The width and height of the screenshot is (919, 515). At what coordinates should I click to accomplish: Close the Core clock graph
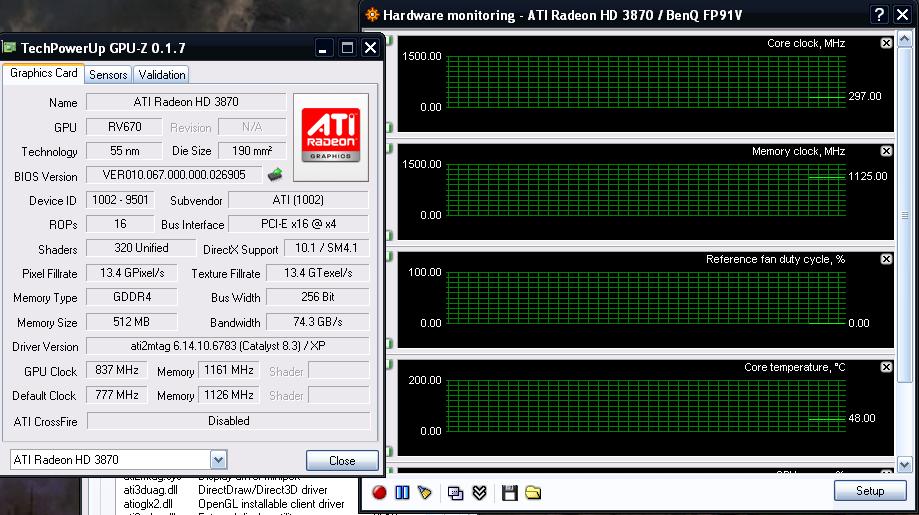tap(886, 43)
